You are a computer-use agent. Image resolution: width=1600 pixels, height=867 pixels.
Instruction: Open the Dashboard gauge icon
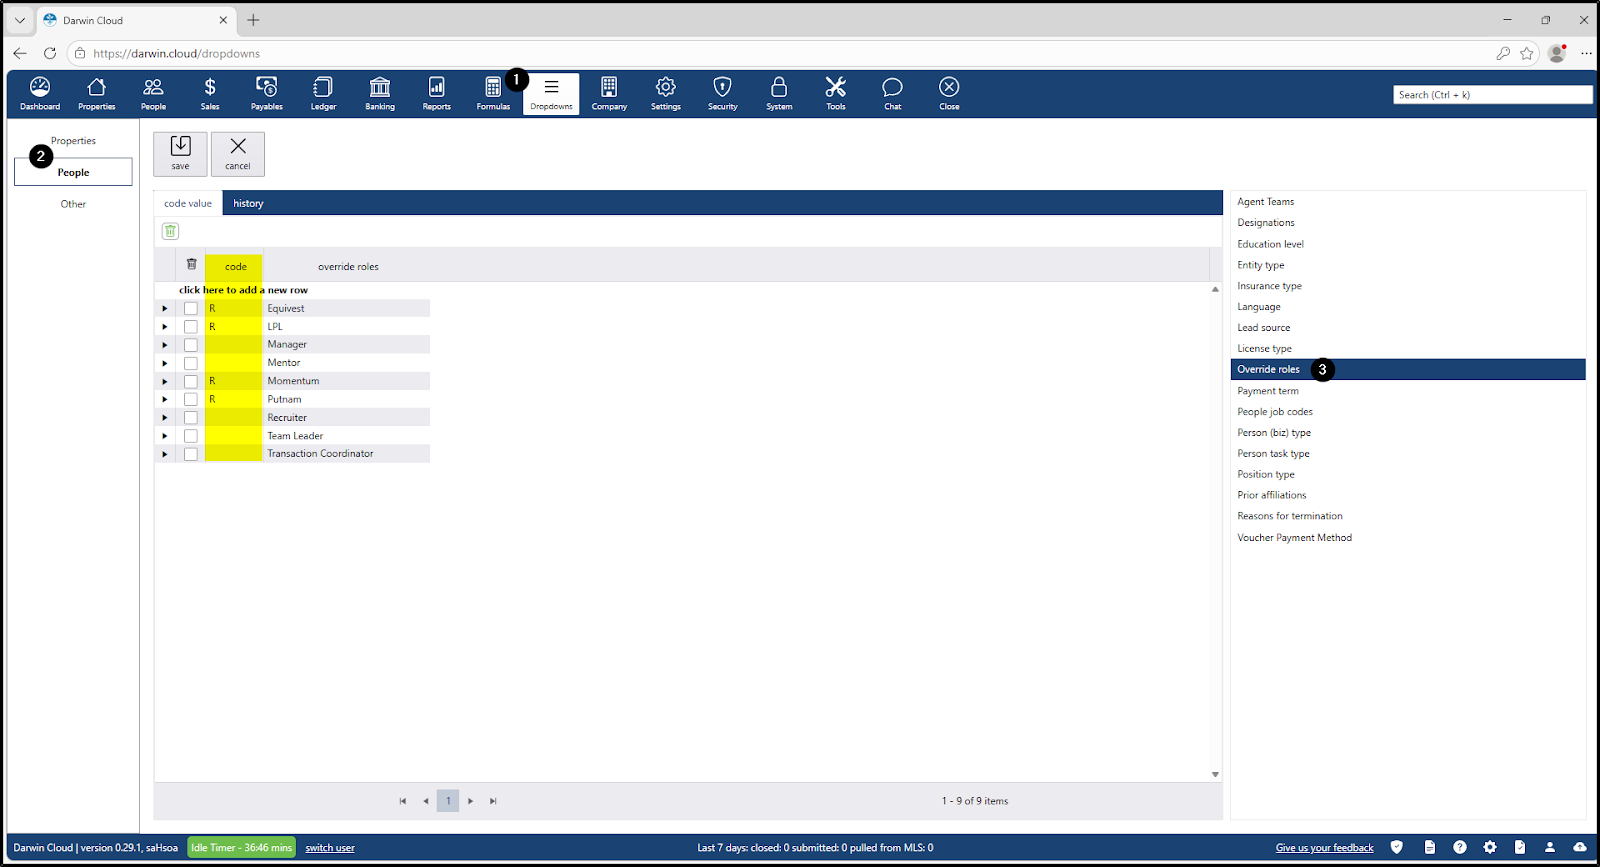point(40,93)
